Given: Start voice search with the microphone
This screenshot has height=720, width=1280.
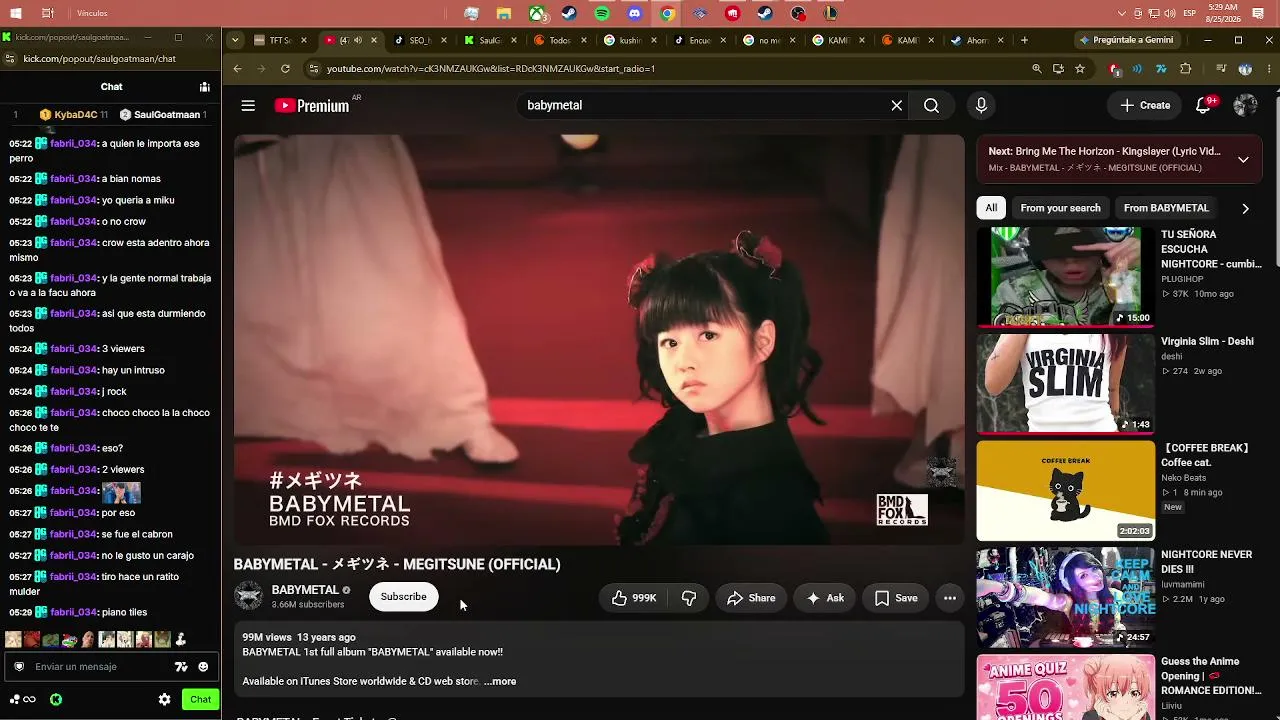Looking at the screenshot, I should pos(981,105).
